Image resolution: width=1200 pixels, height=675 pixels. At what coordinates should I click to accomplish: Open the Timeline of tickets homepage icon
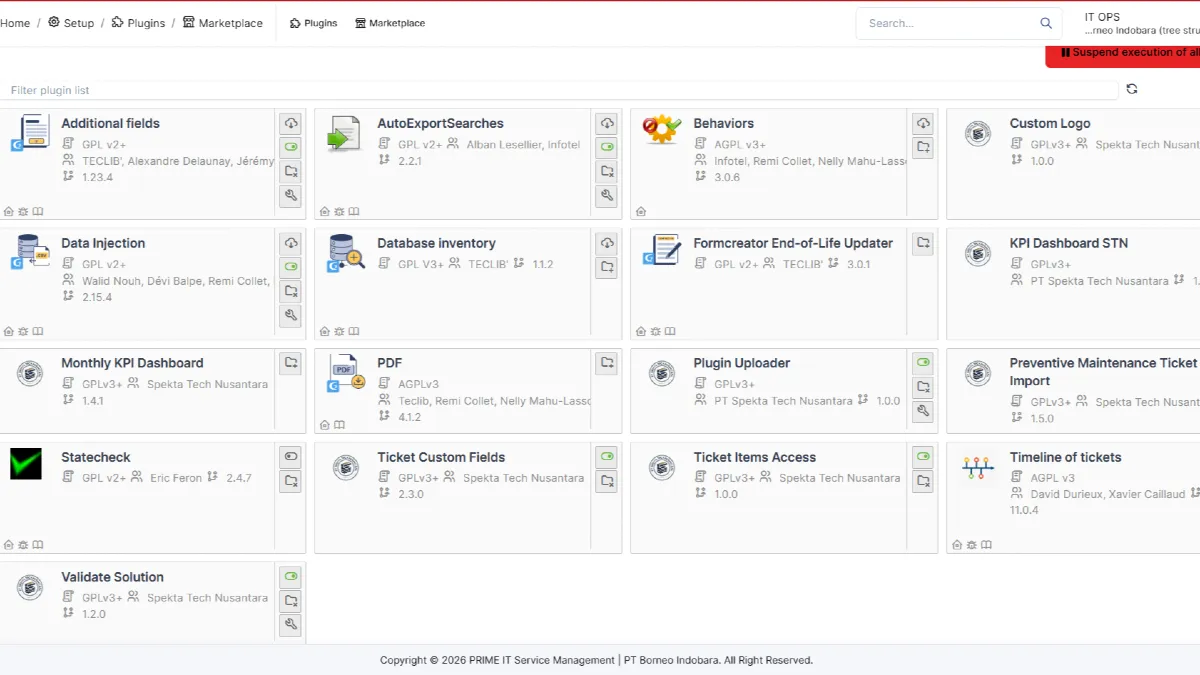coord(957,545)
